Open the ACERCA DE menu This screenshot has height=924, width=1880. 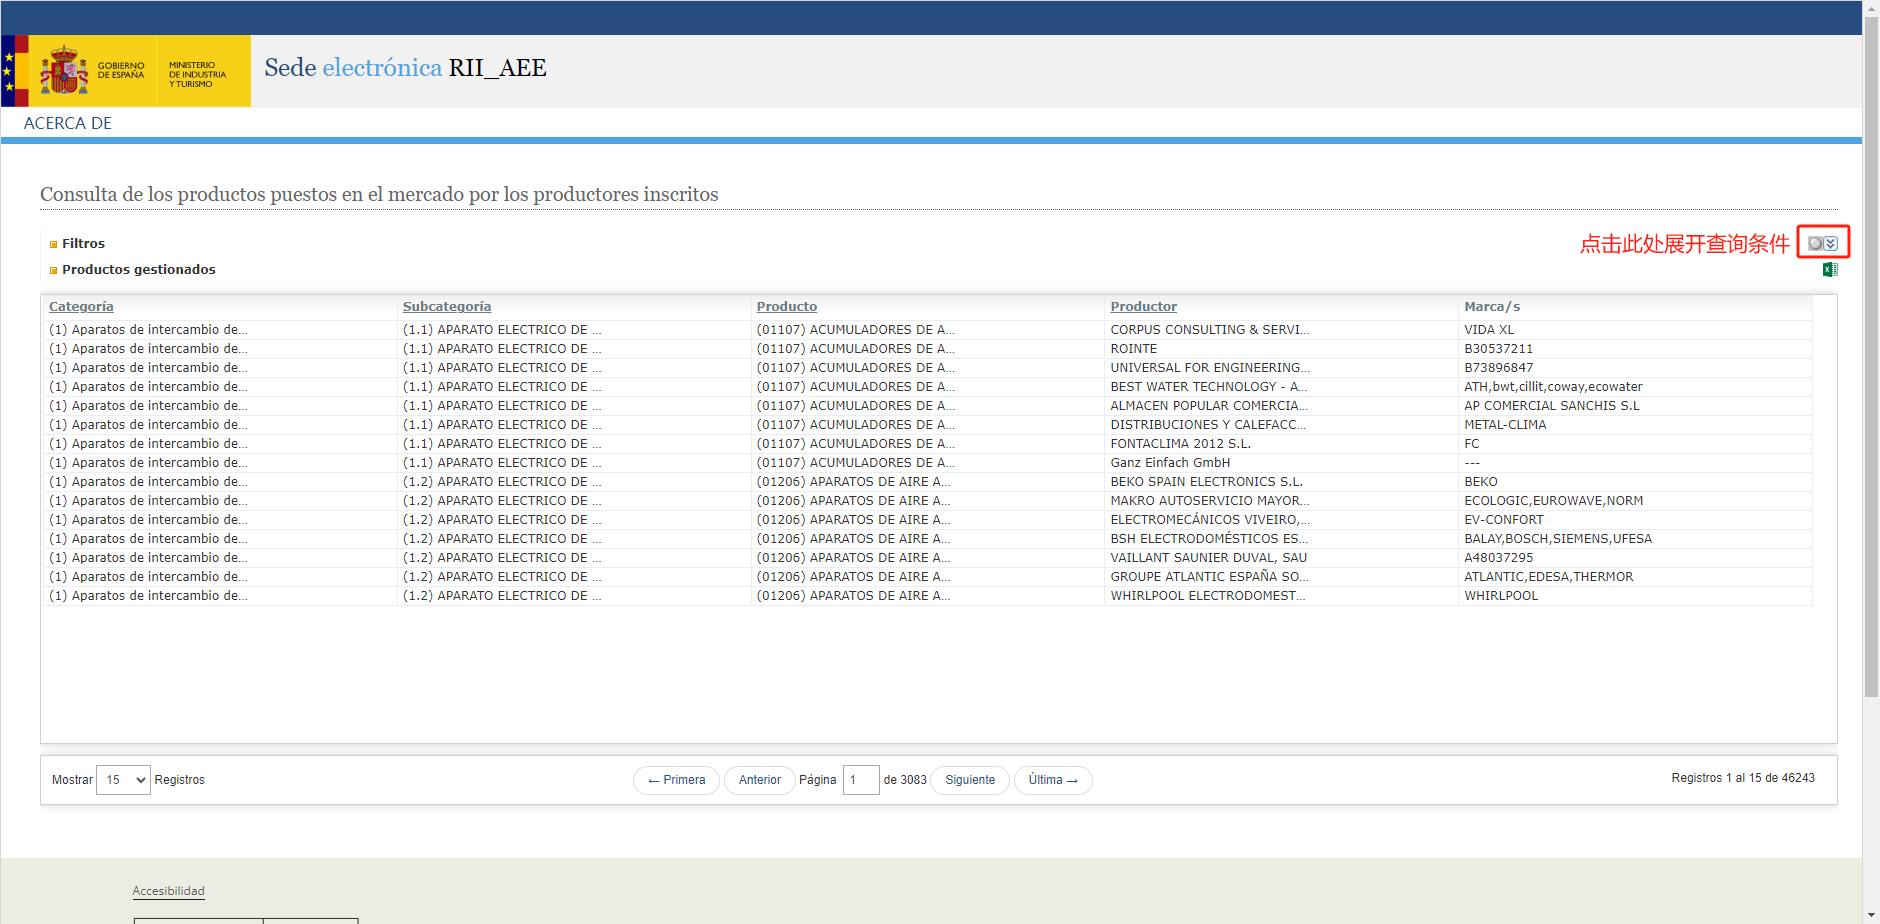click(x=68, y=123)
